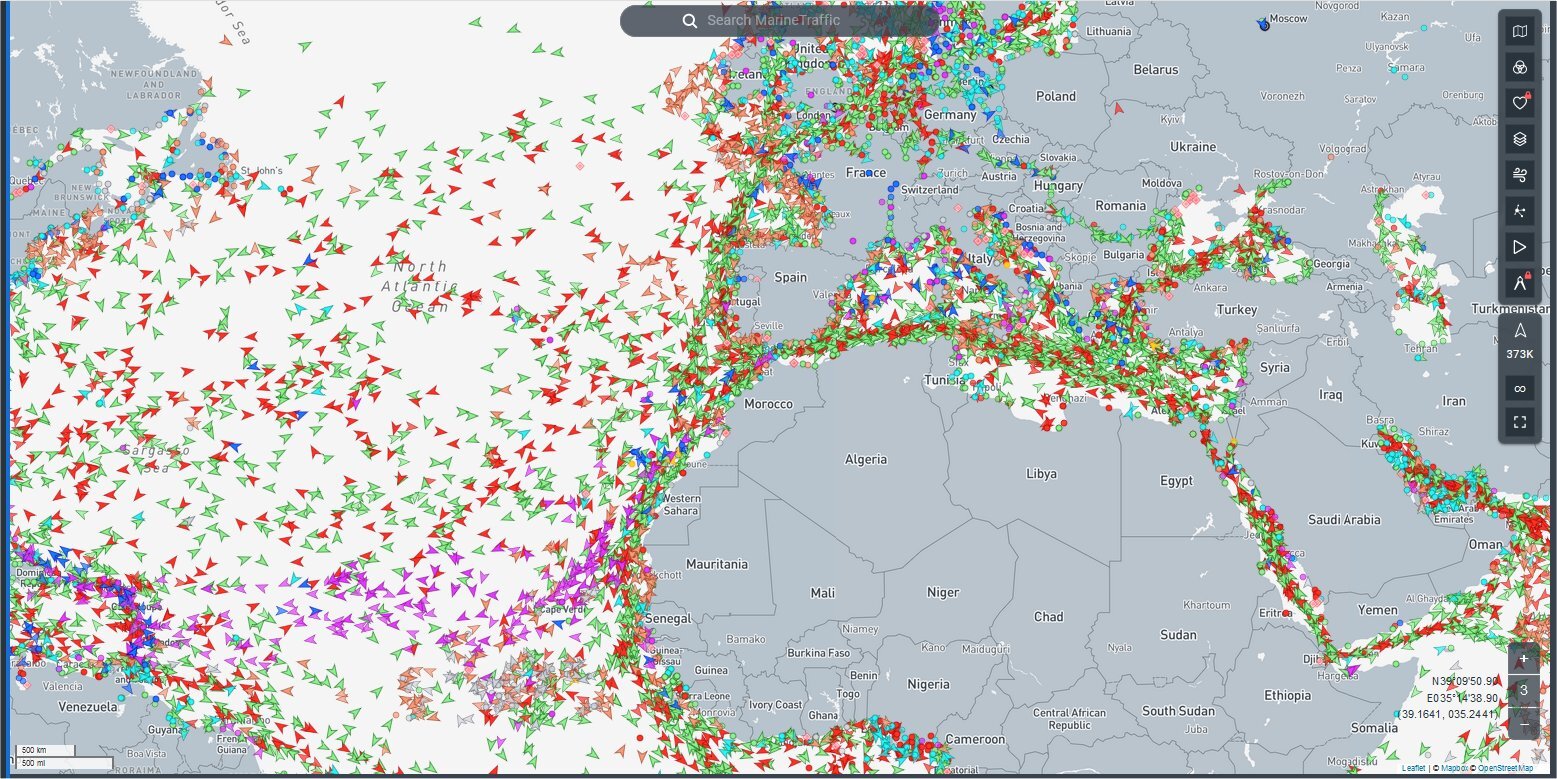
Task: Click the Libya country label
Action: pos(1041,474)
